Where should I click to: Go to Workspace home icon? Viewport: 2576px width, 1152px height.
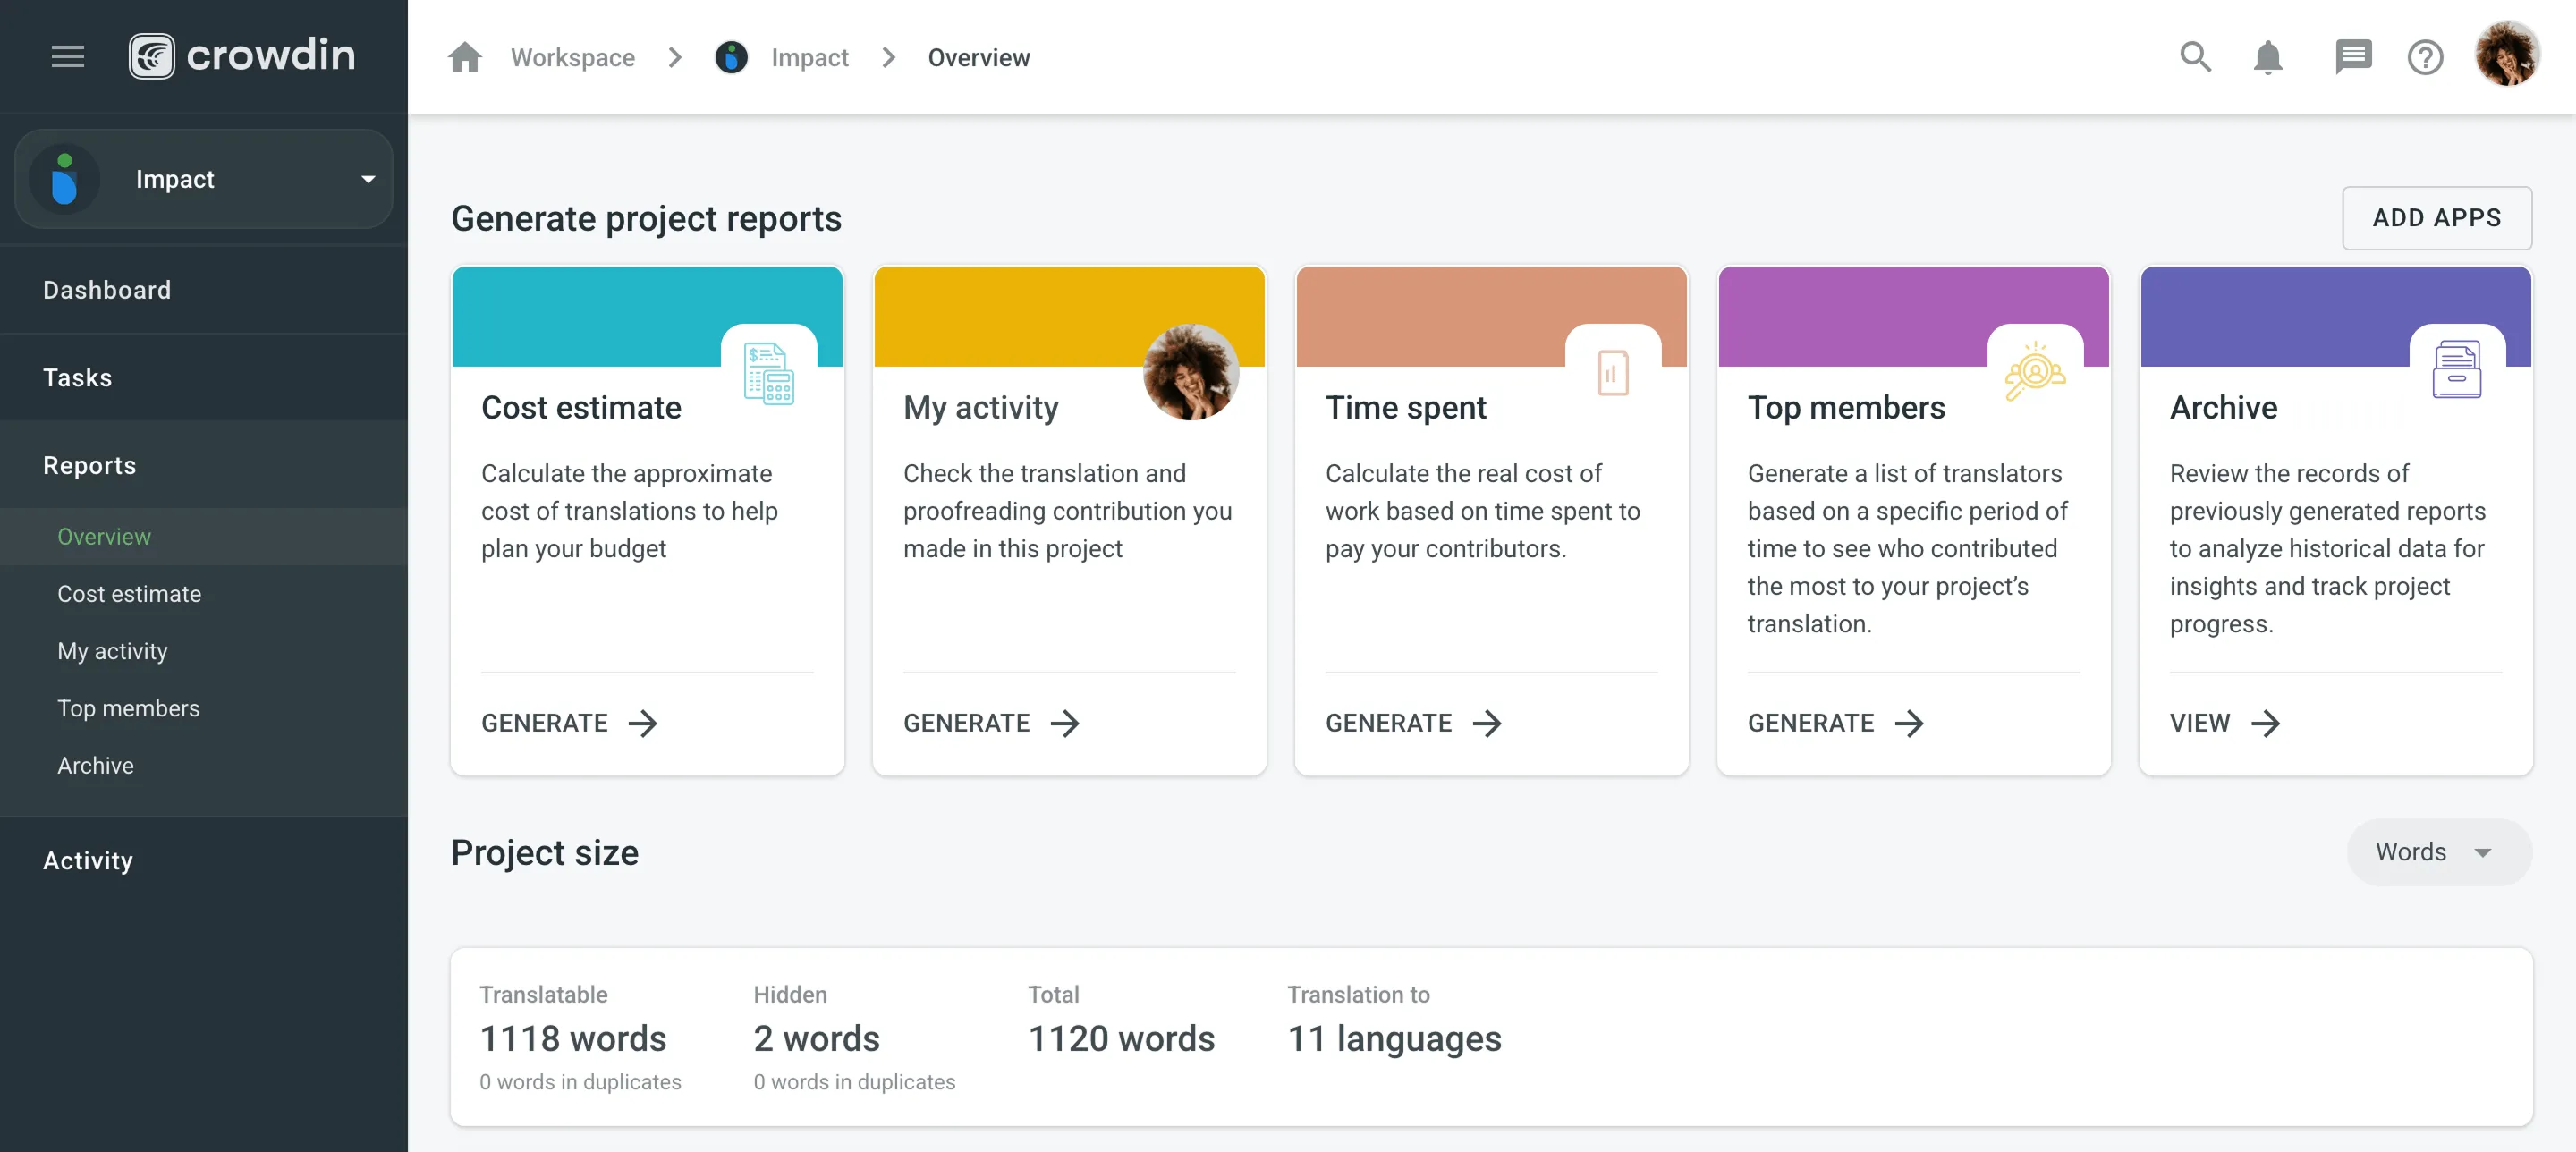(464, 57)
